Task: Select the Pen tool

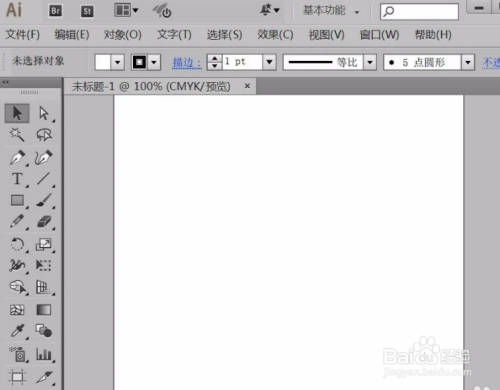Action: (x=17, y=157)
